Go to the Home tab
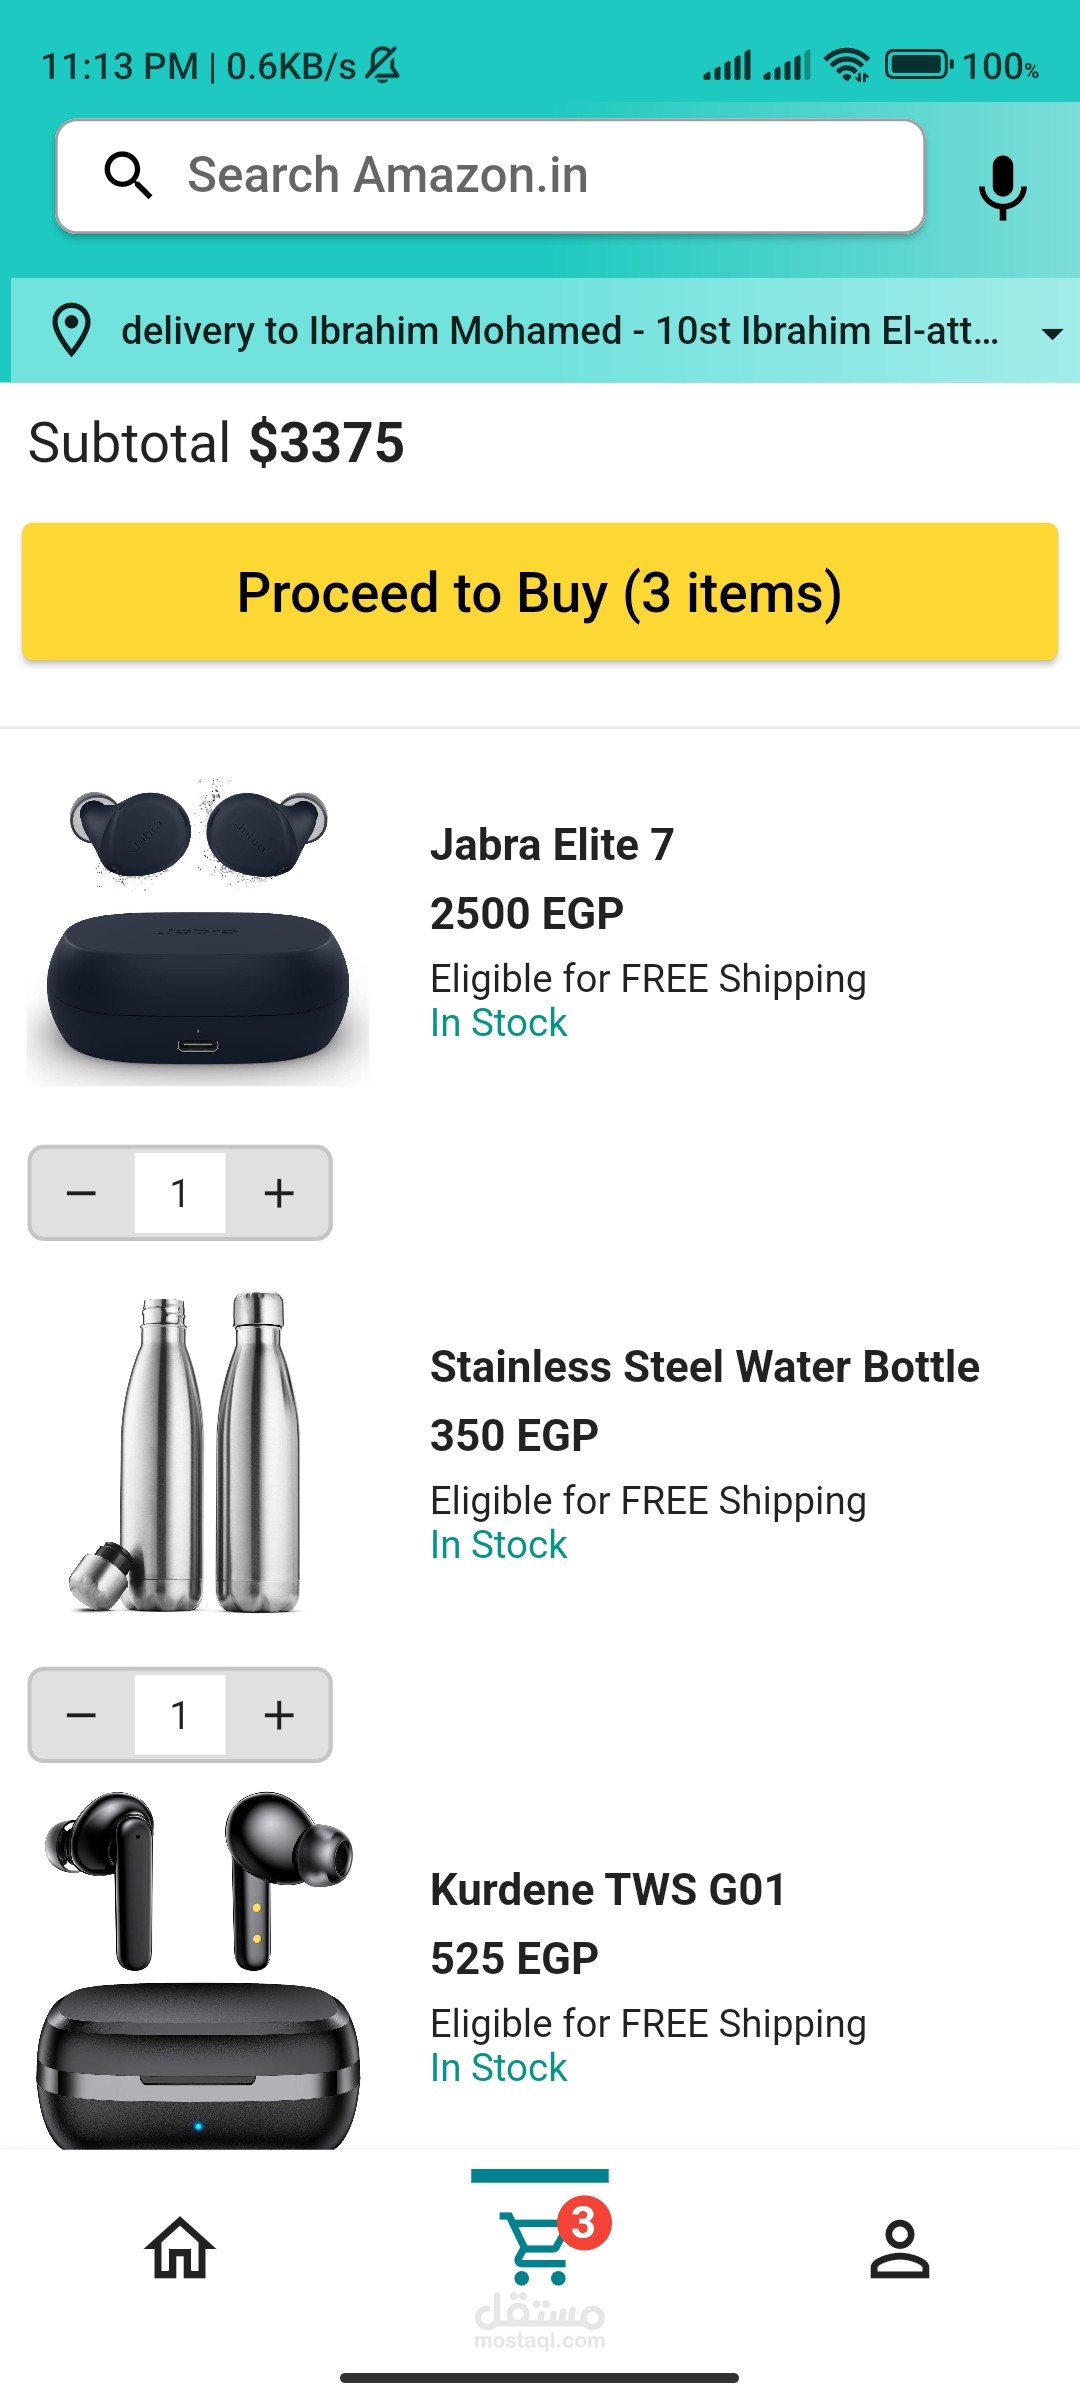Image resolution: width=1080 pixels, height=2400 pixels. 180,2249
